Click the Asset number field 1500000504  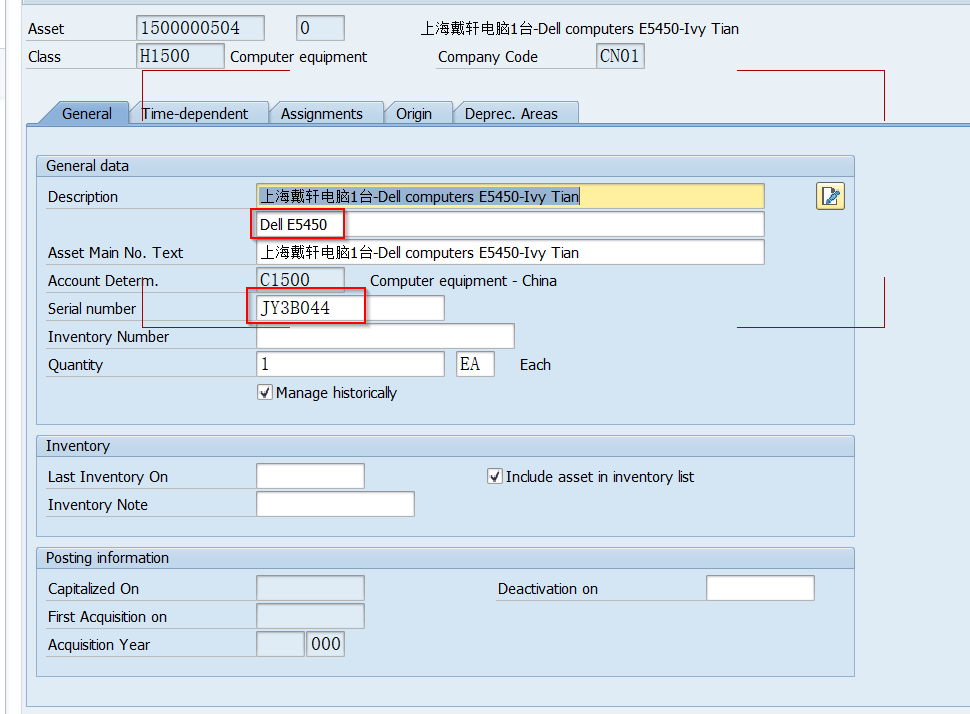click(x=200, y=28)
